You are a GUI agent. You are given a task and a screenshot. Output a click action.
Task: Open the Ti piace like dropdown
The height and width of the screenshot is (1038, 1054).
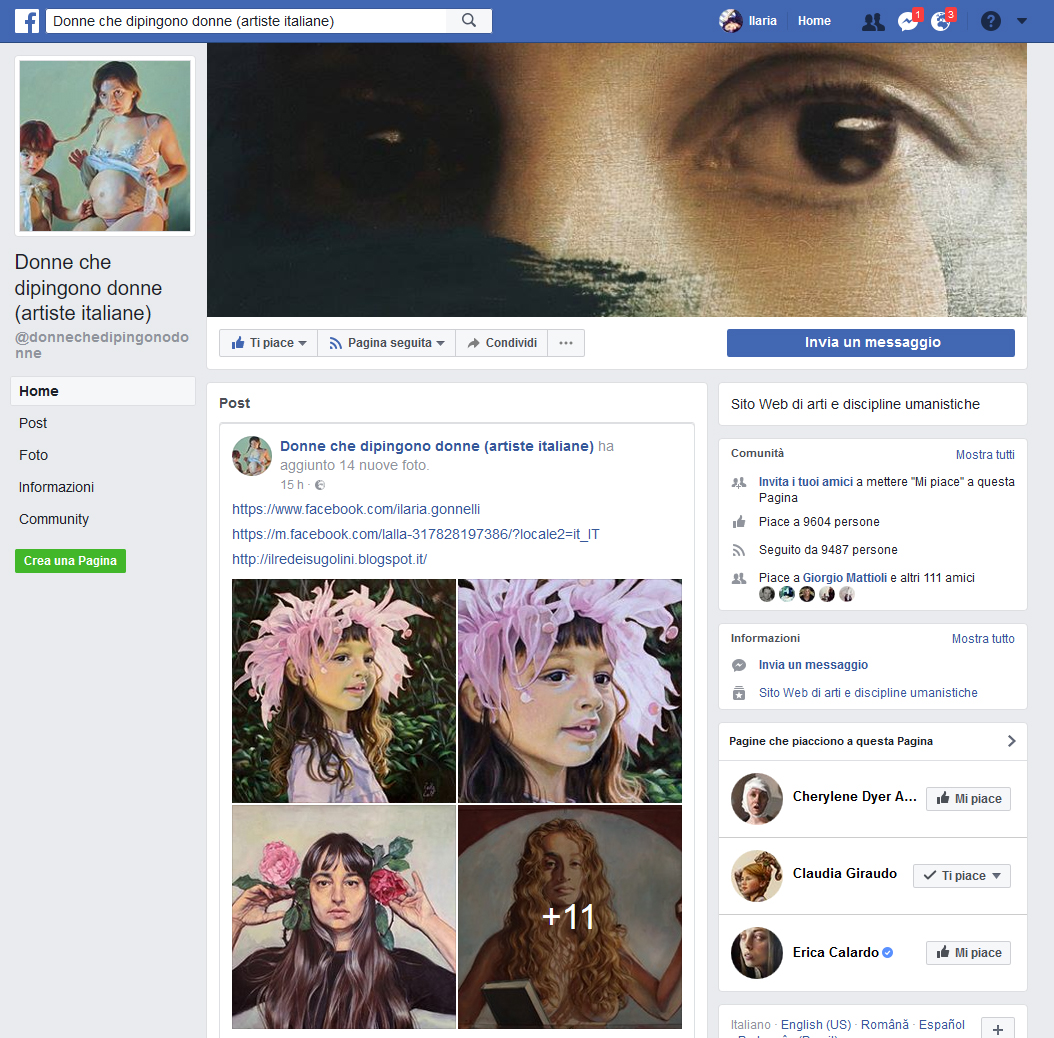click(x=268, y=343)
